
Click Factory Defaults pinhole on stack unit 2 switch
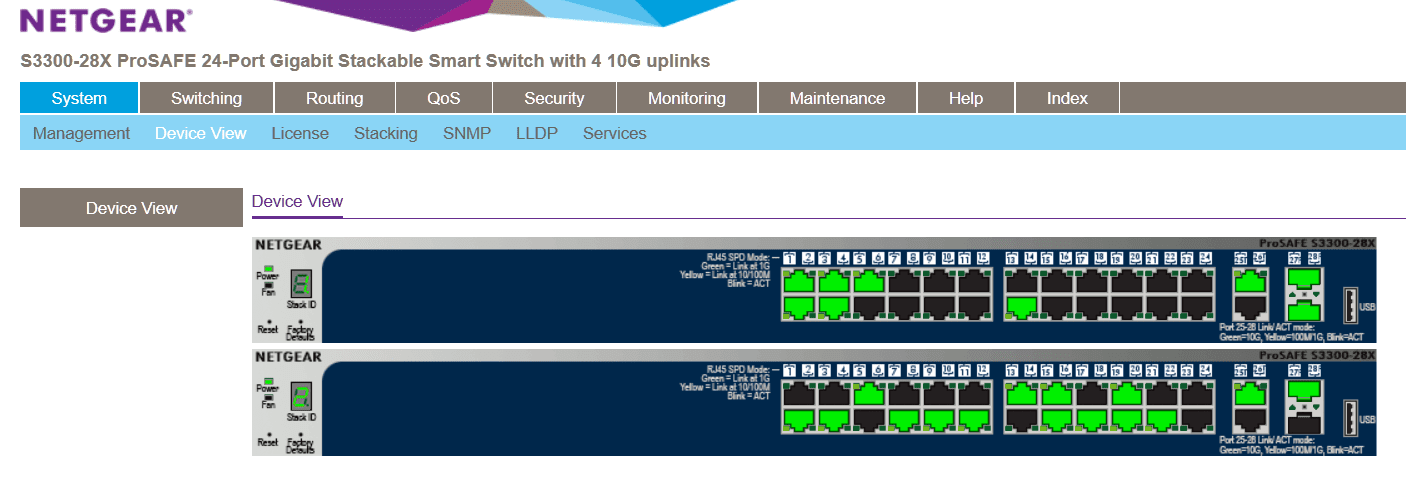pos(300,433)
